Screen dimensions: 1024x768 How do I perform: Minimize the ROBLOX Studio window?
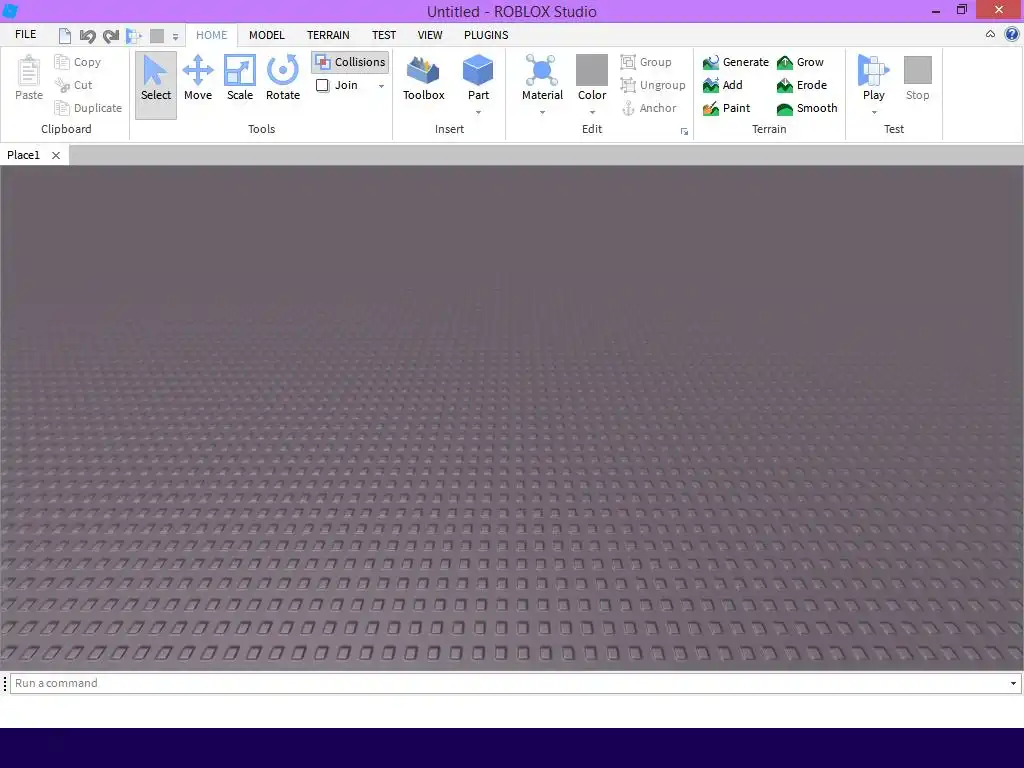coord(936,10)
